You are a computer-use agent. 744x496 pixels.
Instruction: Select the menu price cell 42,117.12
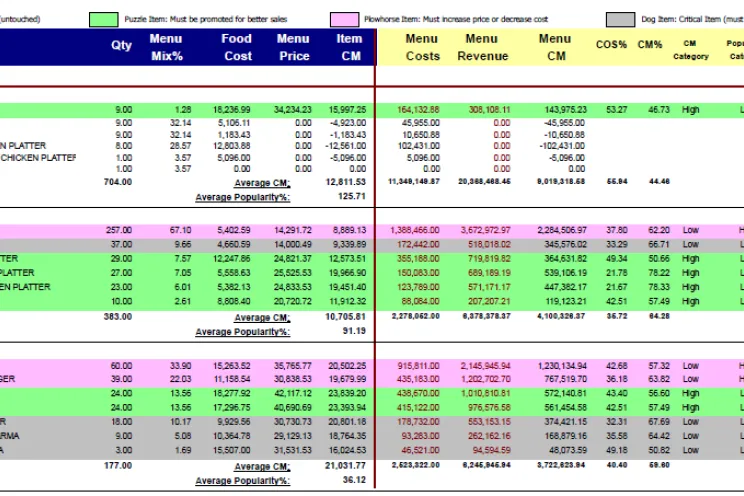point(293,393)
